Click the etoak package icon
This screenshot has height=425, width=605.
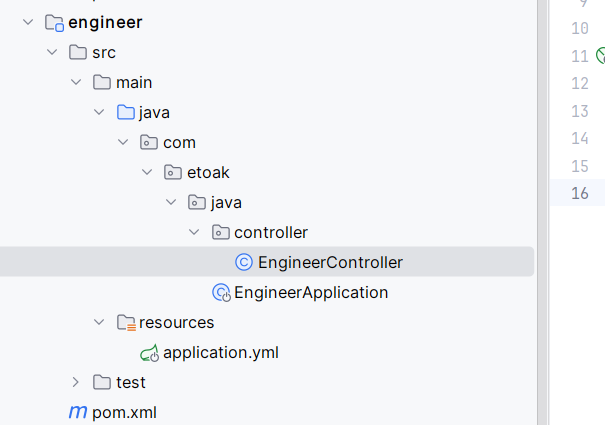pyautogui.click(x=172, y=173)
